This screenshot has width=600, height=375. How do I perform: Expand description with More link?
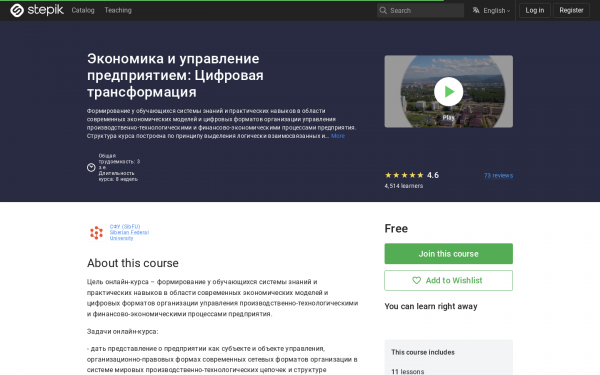pyautogui.click(x=338, y=136)
